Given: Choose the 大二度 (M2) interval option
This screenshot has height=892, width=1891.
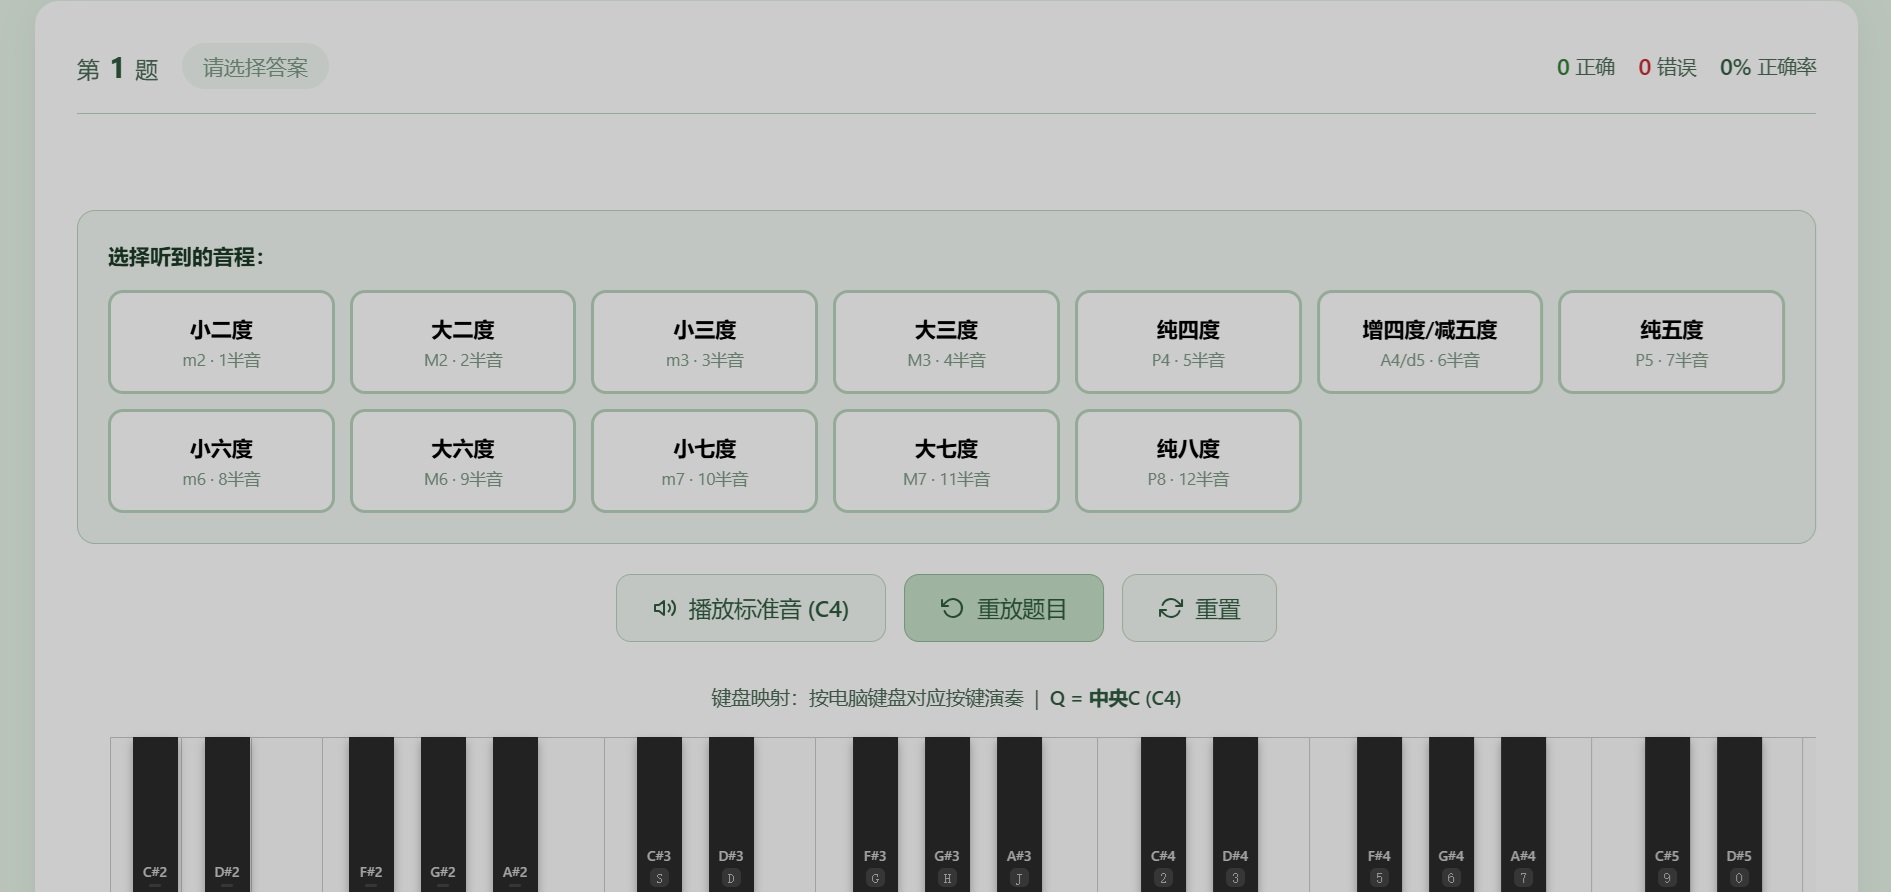Looking at the screenshot, I should pos(463,342).
